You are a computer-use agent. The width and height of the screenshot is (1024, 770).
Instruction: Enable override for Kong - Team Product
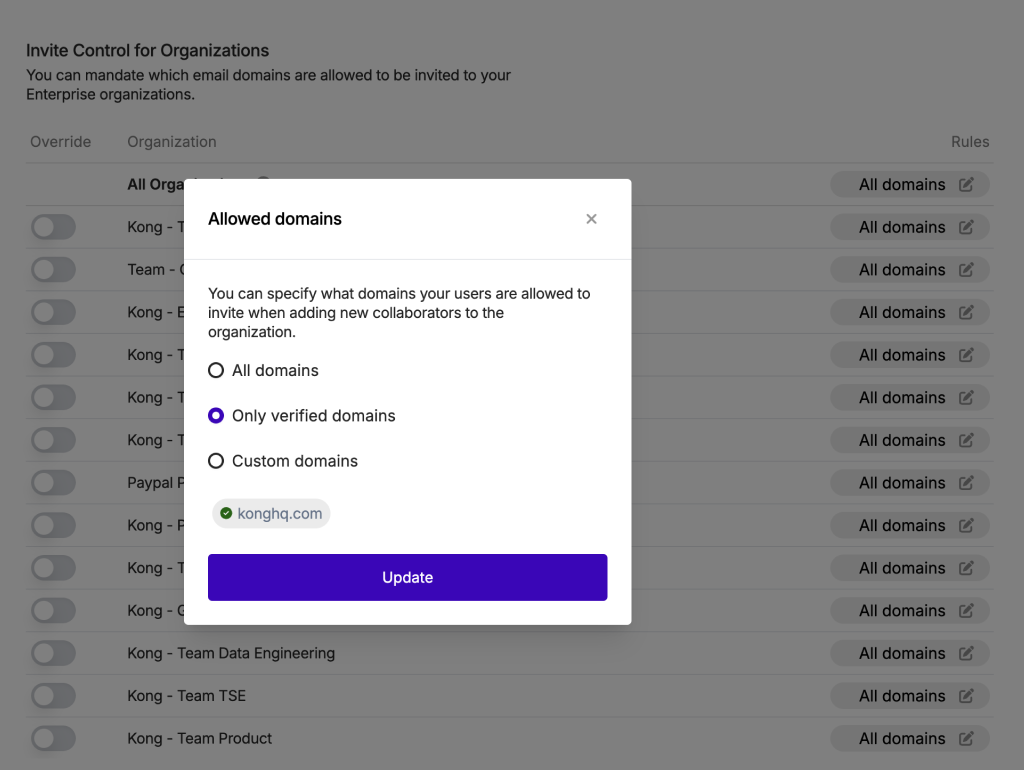click(x=54, y=739)
